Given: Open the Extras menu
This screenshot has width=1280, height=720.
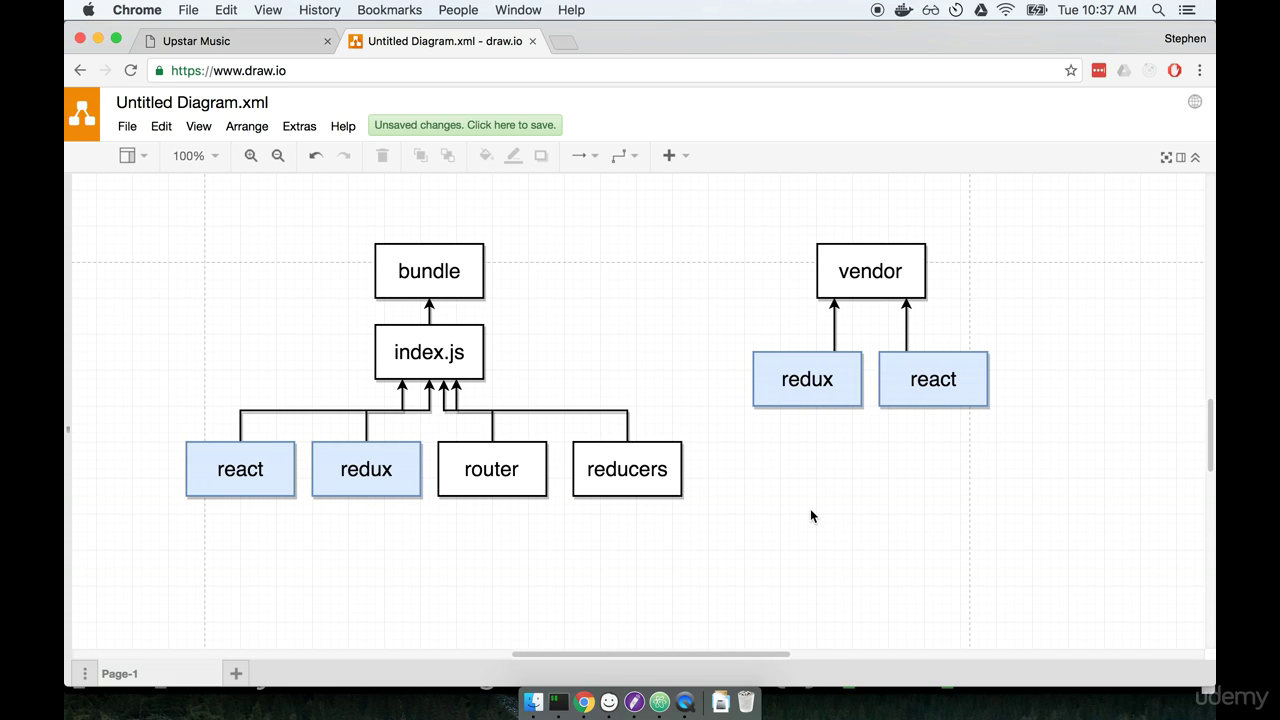Looking at the screenshot, I should coord(299,127).
